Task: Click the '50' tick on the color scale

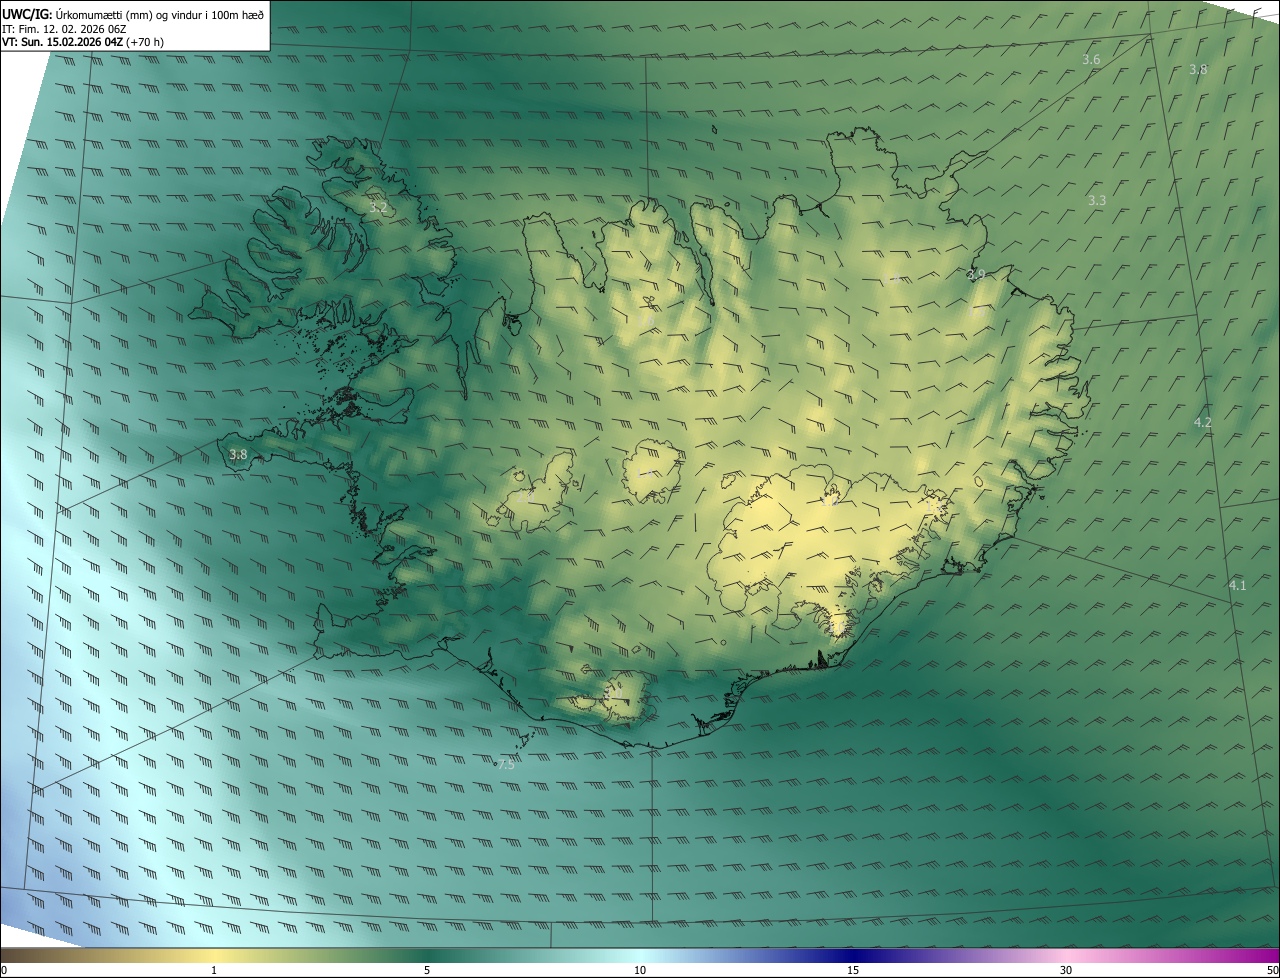Action: coord(1272,971)
